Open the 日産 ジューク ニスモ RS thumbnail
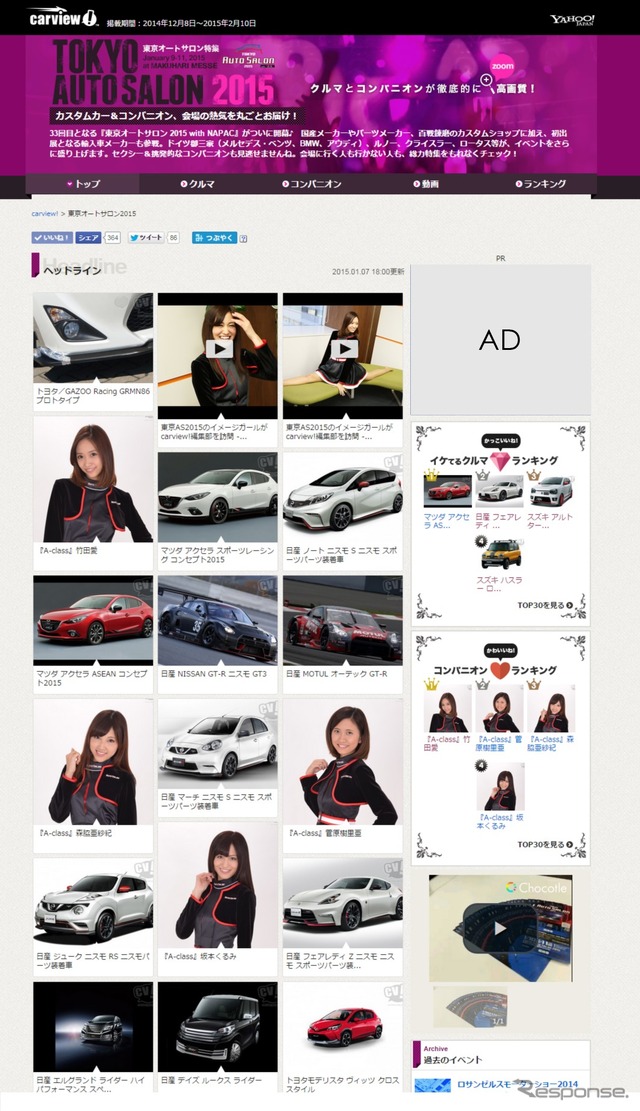Viewport: 640px width, 1111px height. [93, 903]
